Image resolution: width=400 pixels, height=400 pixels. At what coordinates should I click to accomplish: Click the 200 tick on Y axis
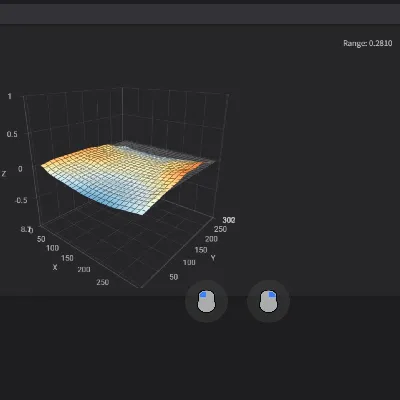[x=211, y=239]
